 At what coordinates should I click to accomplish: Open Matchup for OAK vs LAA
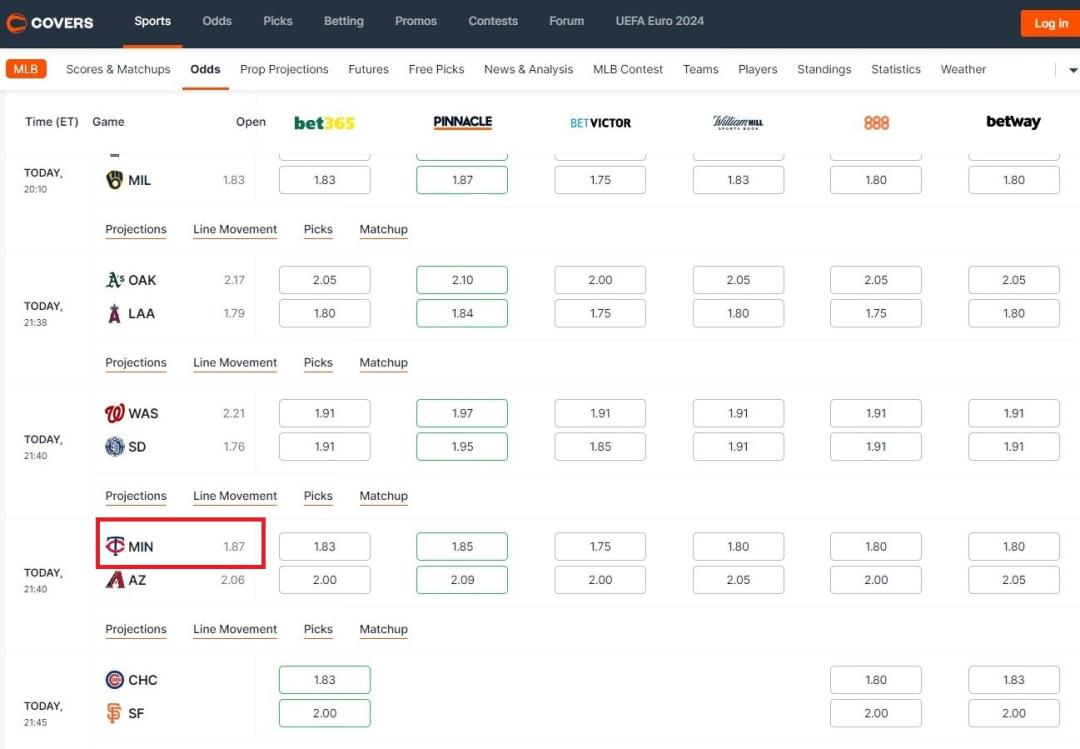[x=384, y=363]
